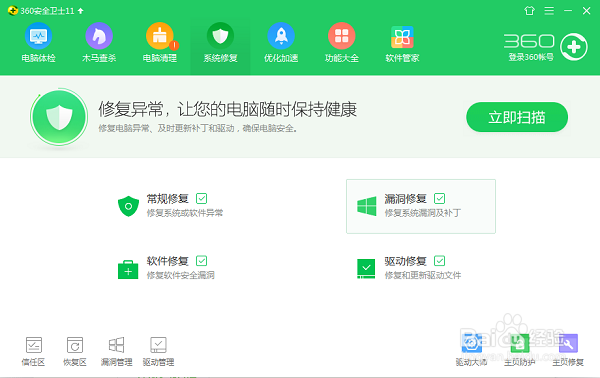Open 优化加速 optimization rocket icon
The height and width of the screenshot is (378, 600).
281,36
